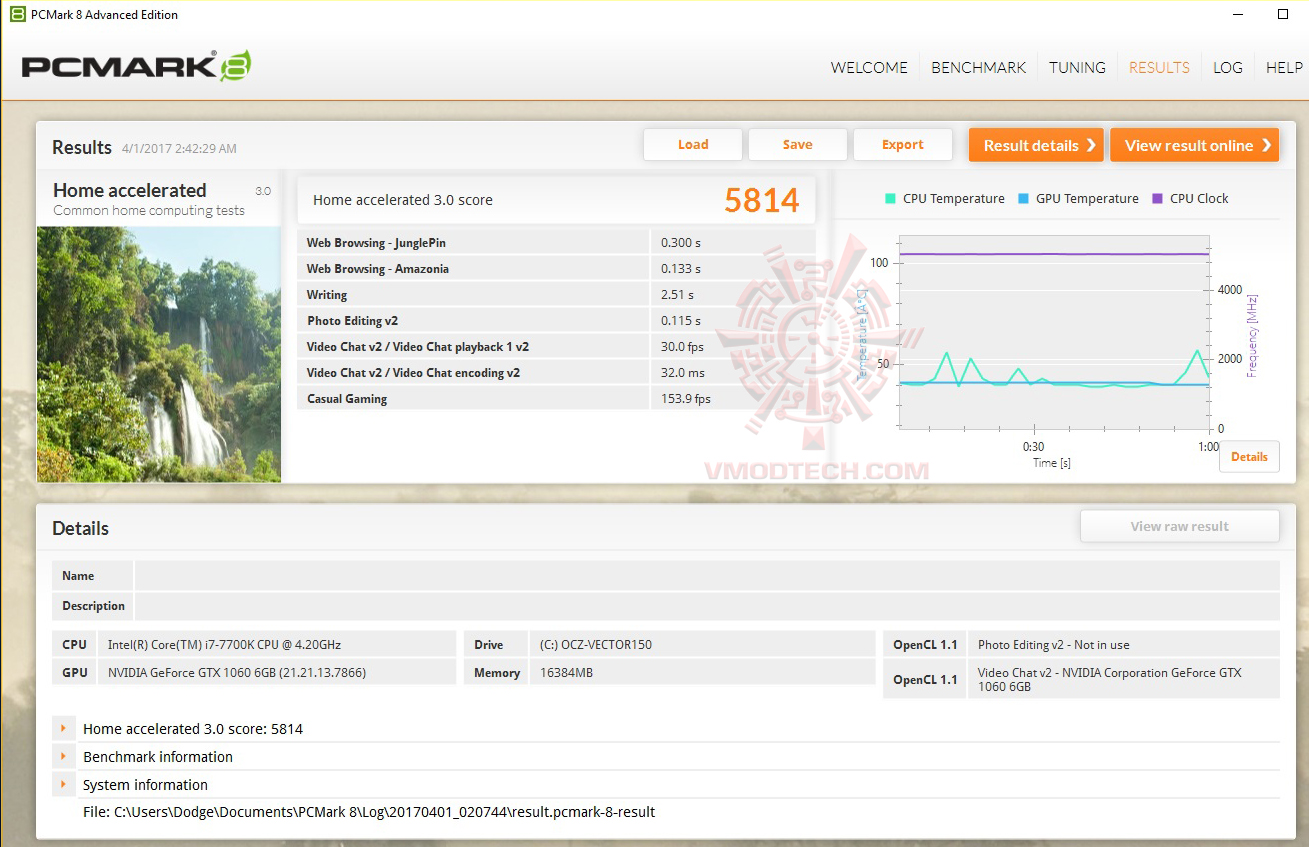Maximize the PCMark 8 window
Viewport: 1309px width, 847px height.
tap(1283, 14)
